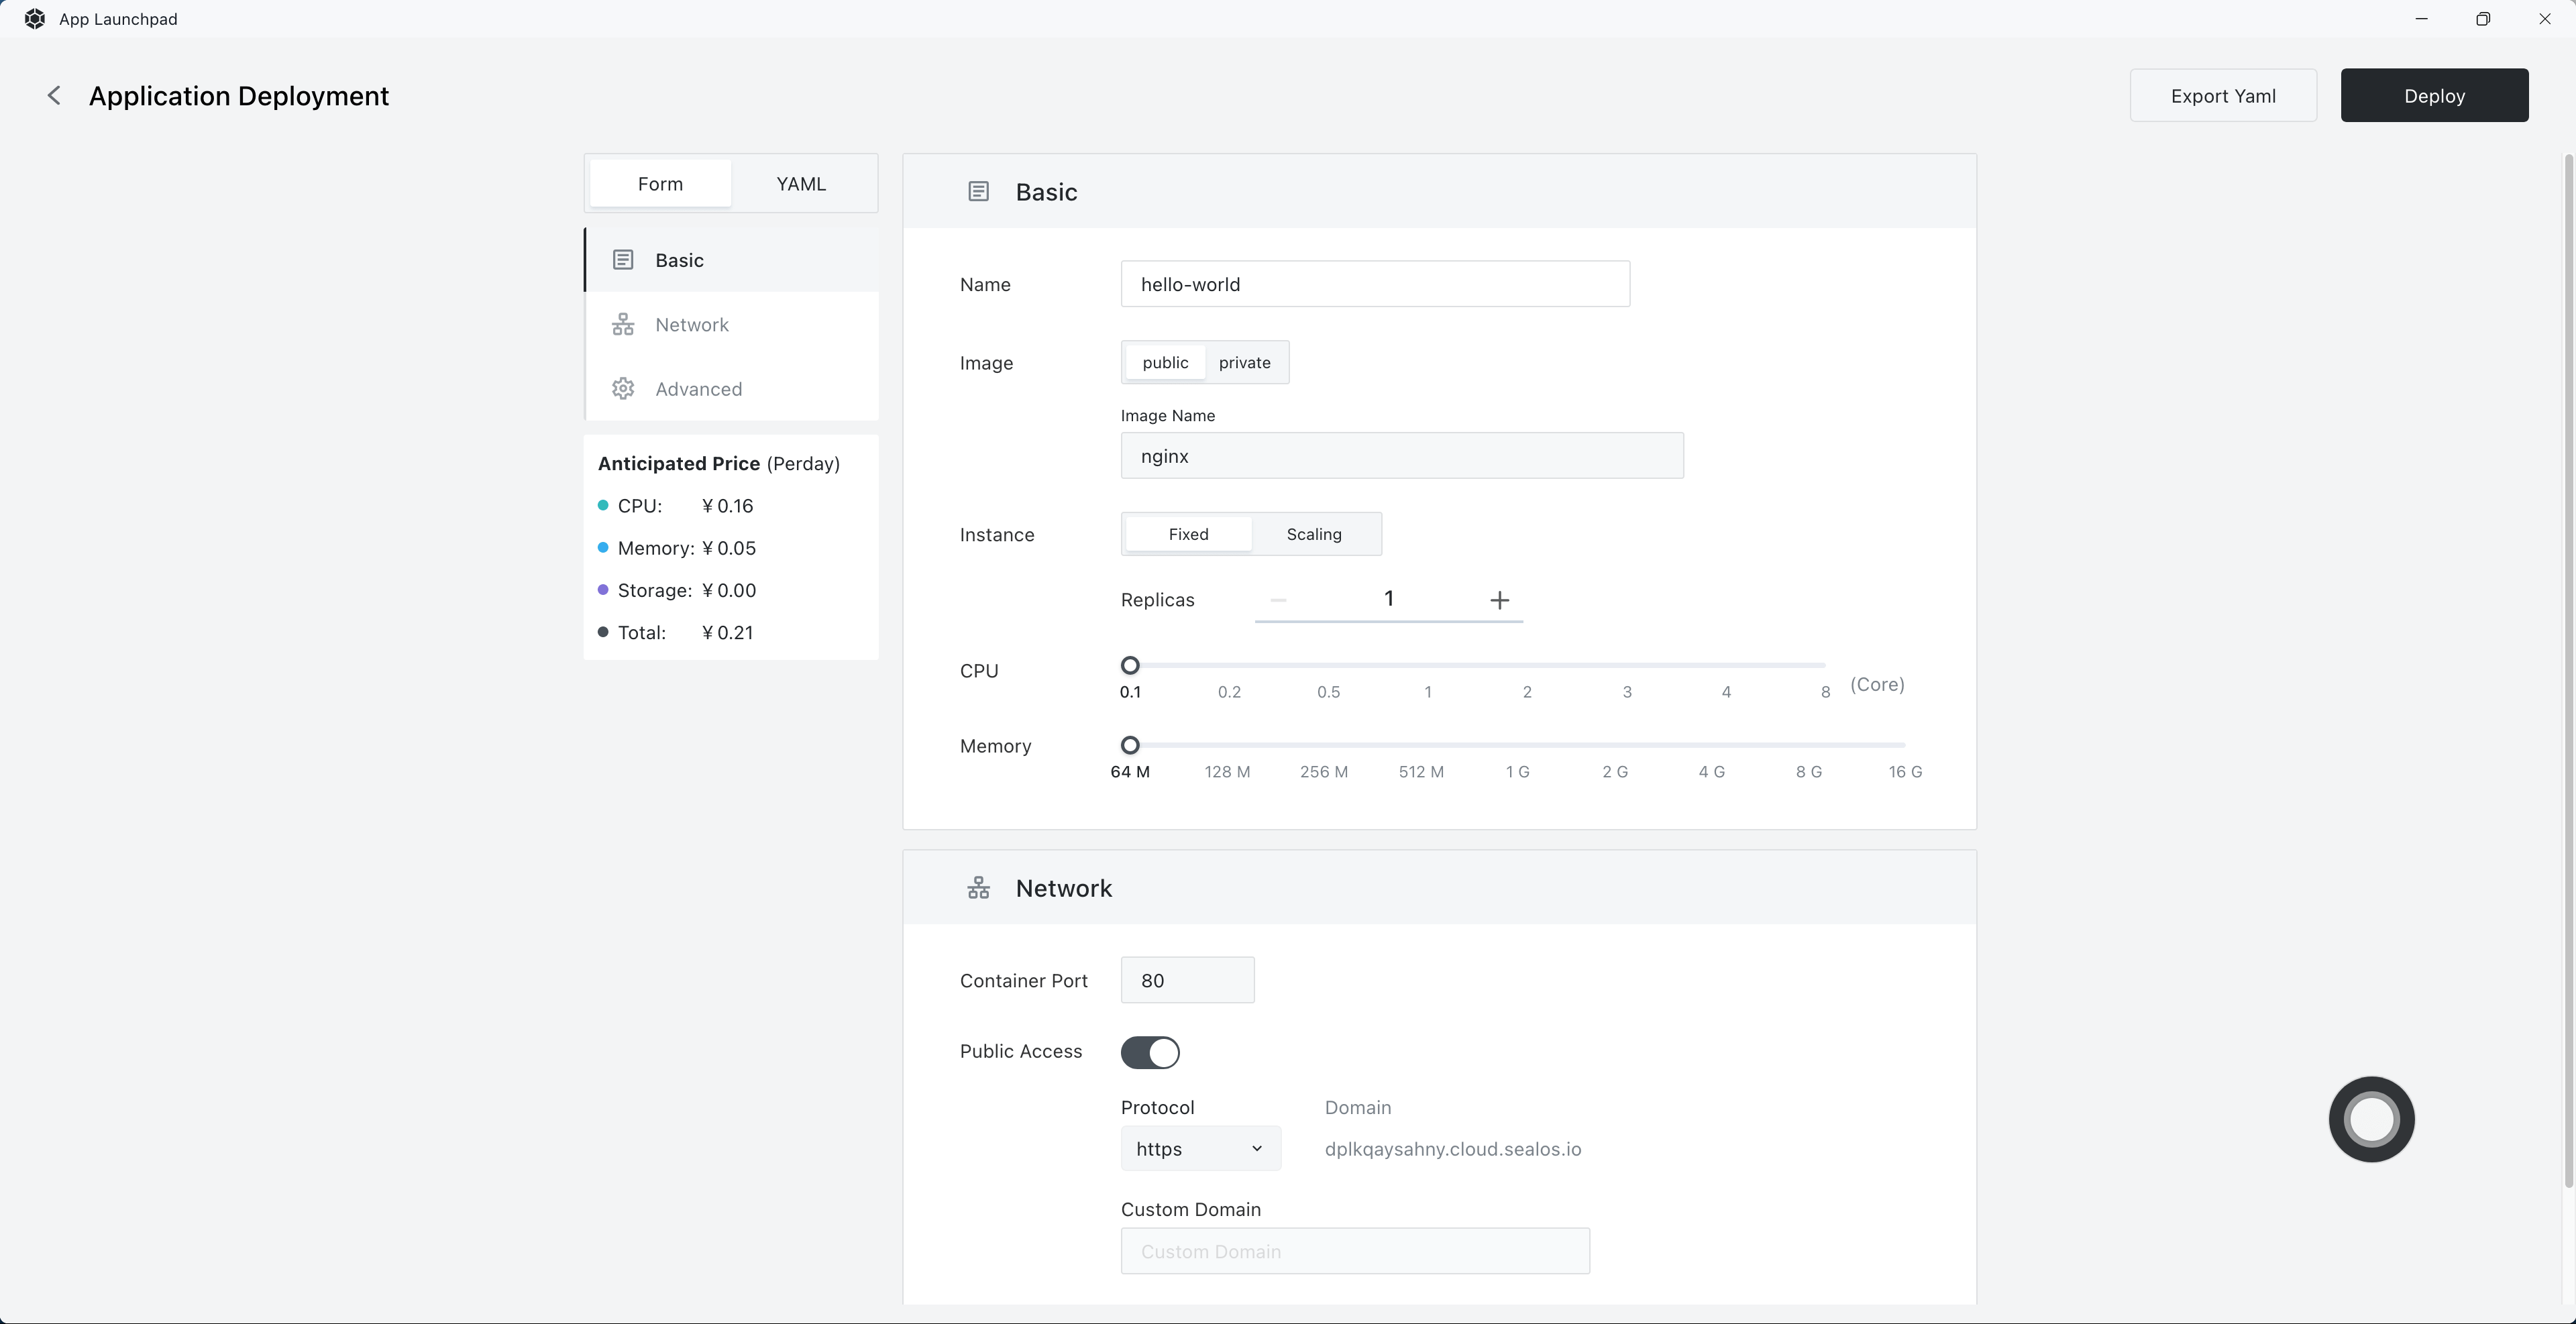Go back using the left chevron arrow
Viewport: 2576px width, 1324px height.
tap(54, 95)
